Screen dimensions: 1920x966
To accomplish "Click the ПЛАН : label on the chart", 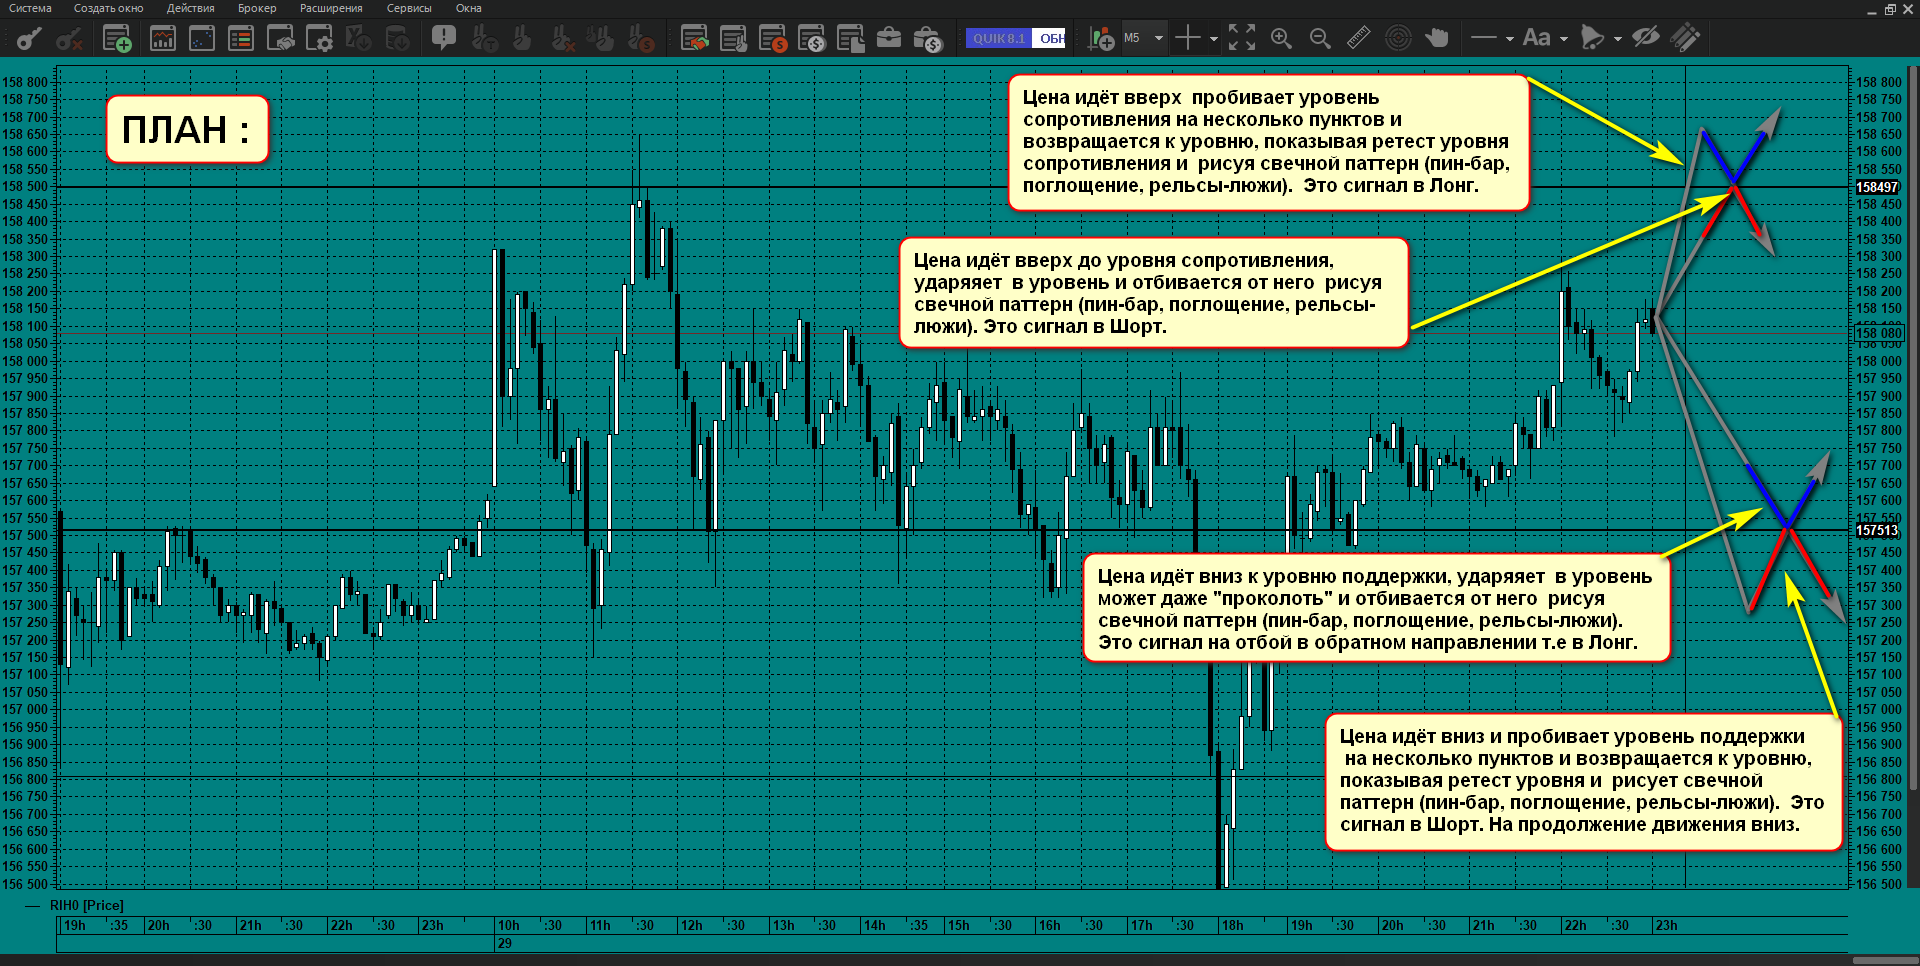I will [187, 129].
